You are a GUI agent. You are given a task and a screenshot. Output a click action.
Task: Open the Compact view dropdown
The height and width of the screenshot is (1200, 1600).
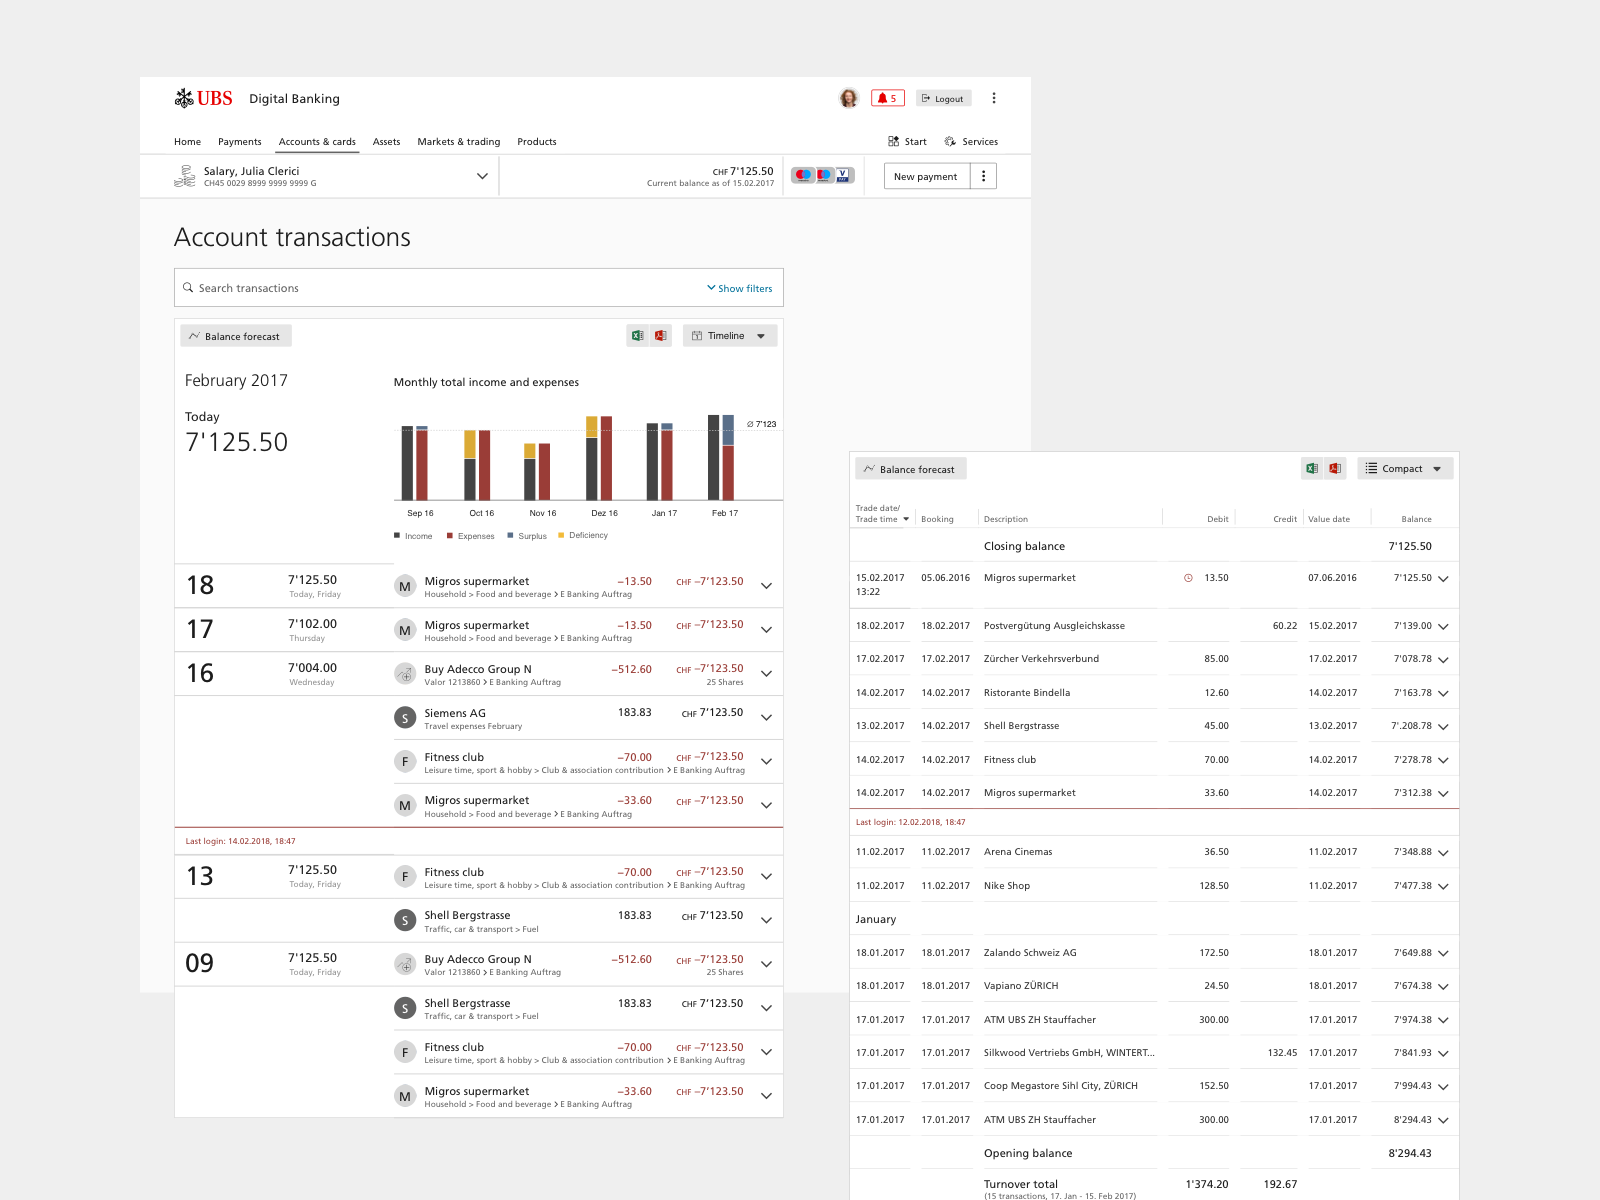[1405, 468]
